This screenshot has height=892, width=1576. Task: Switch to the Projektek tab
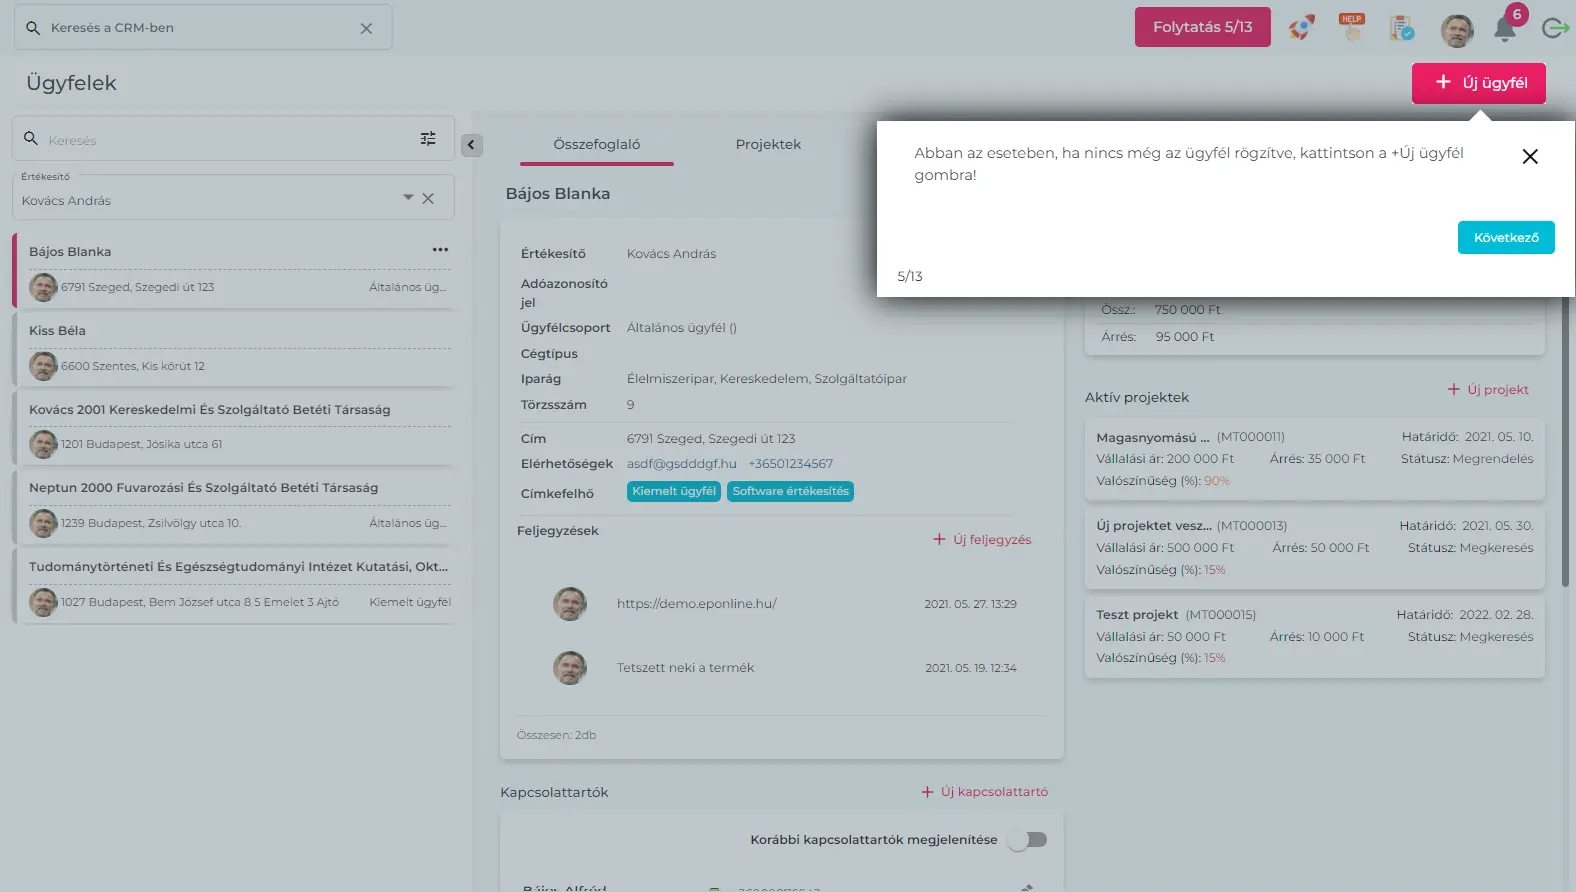click(768, 145)
